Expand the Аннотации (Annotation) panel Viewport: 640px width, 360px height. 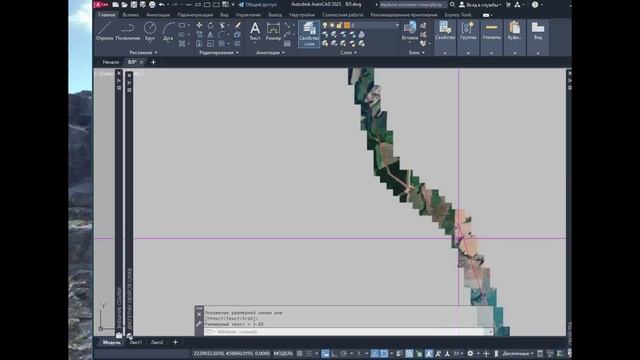coord(270,53)
